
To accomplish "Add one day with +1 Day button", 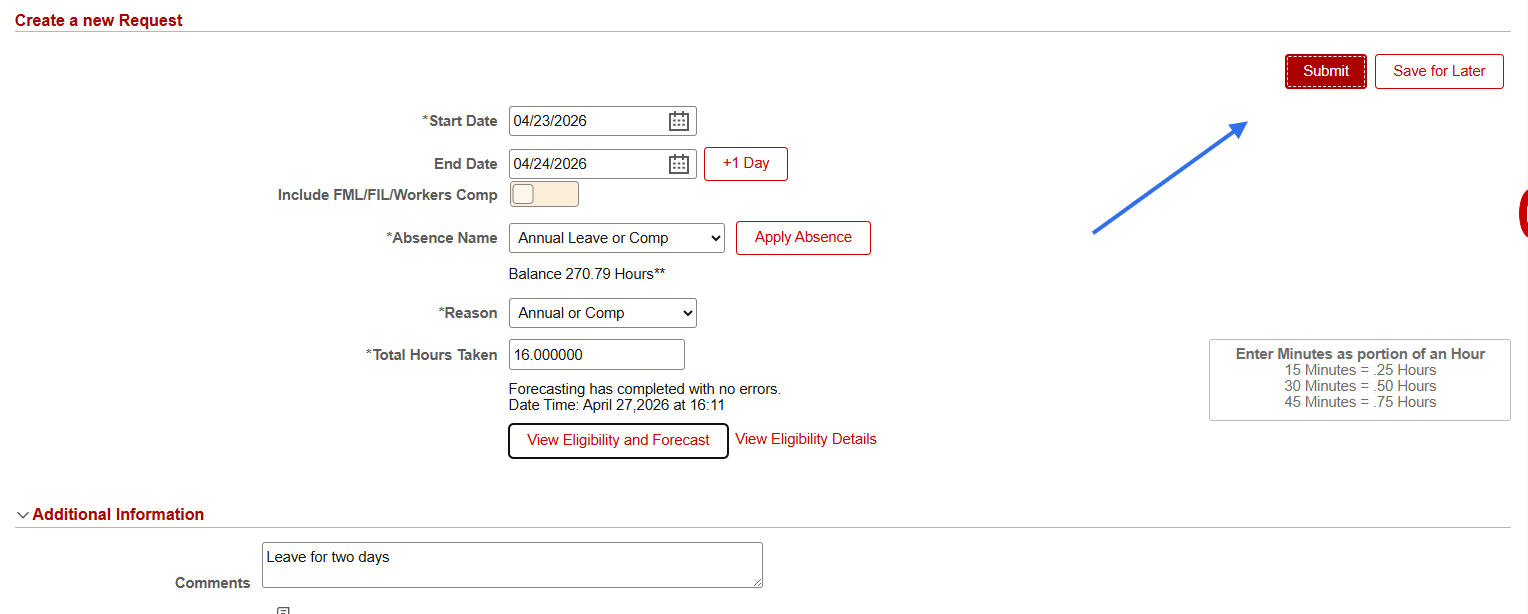I will click(x=746, y=164).
